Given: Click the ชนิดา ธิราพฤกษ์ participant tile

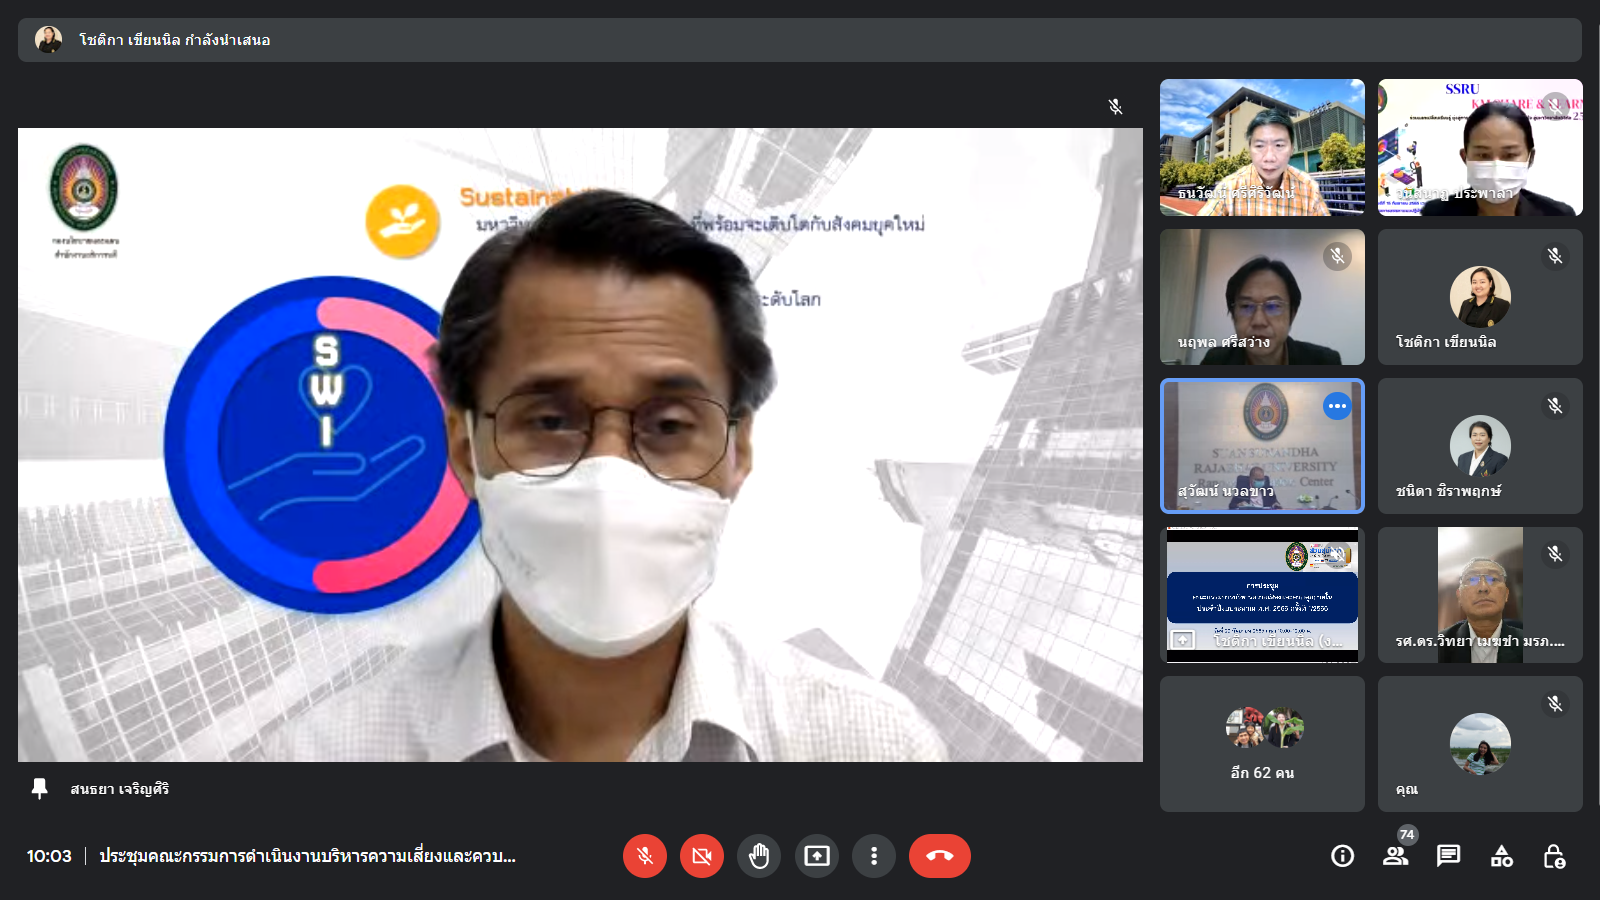Looking at the screenshot, I should [1480, 446].
